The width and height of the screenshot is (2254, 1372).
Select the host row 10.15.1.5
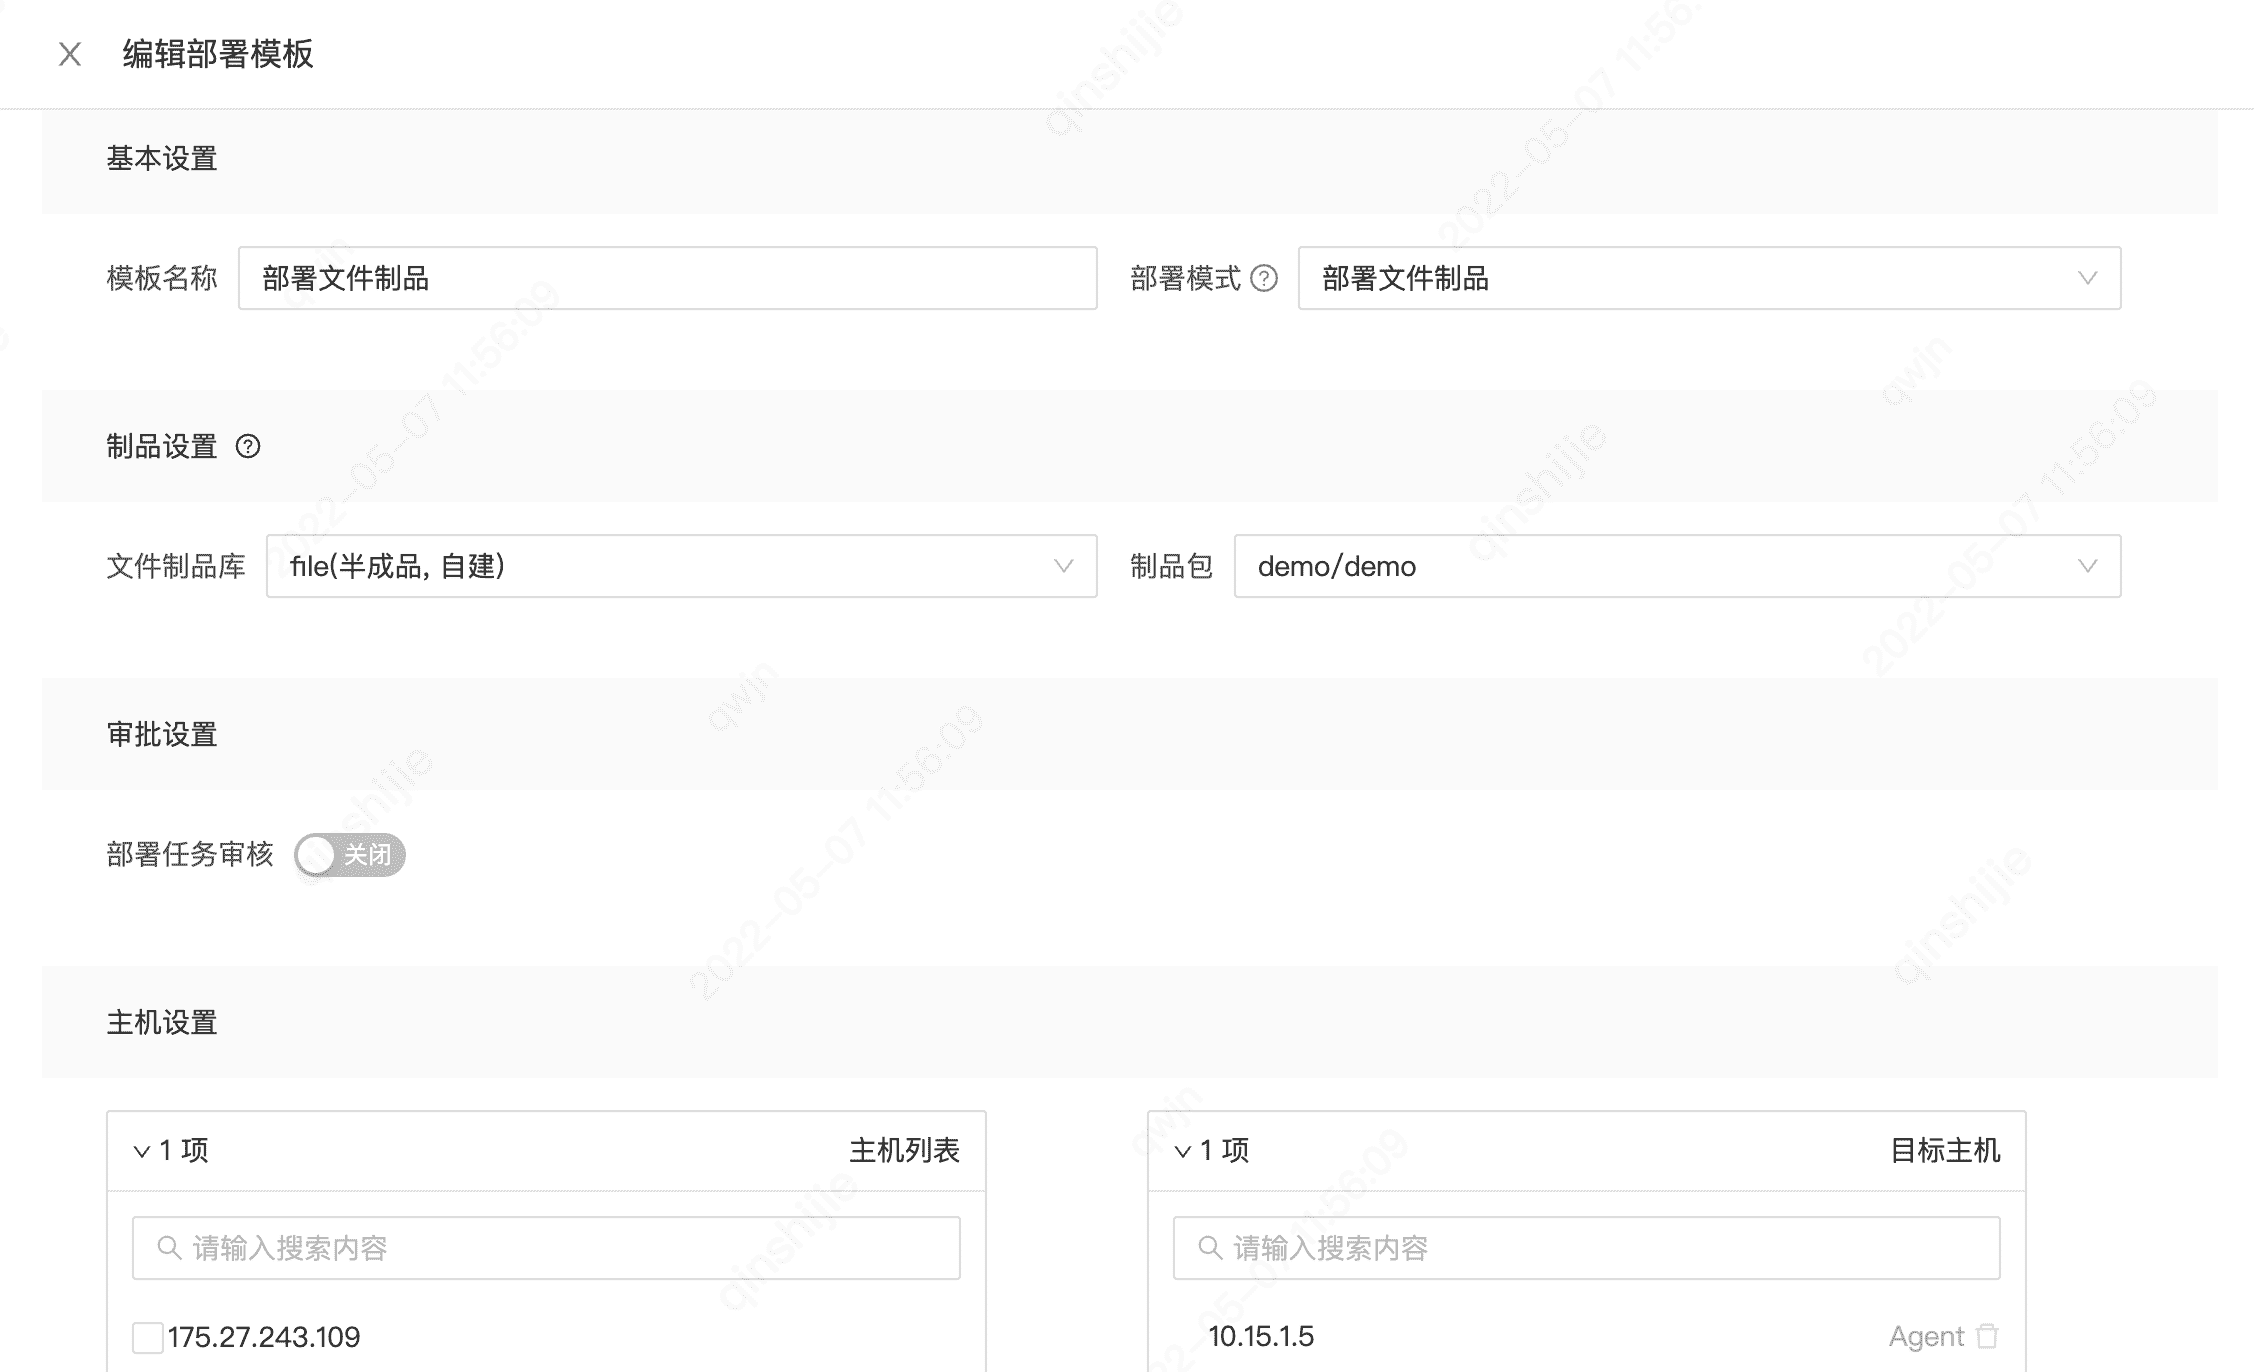1262,1336
